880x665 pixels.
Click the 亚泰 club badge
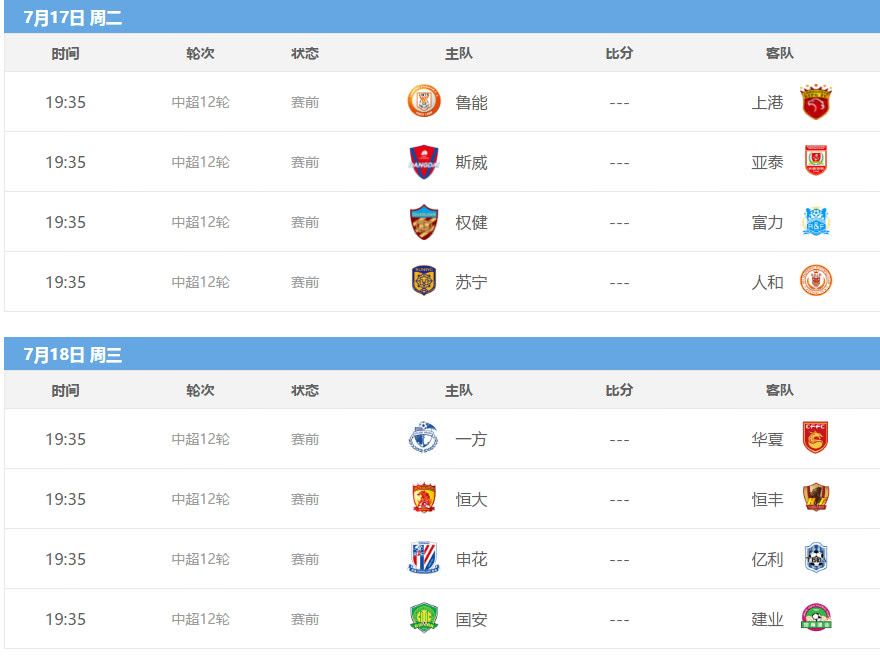point(816,162)
